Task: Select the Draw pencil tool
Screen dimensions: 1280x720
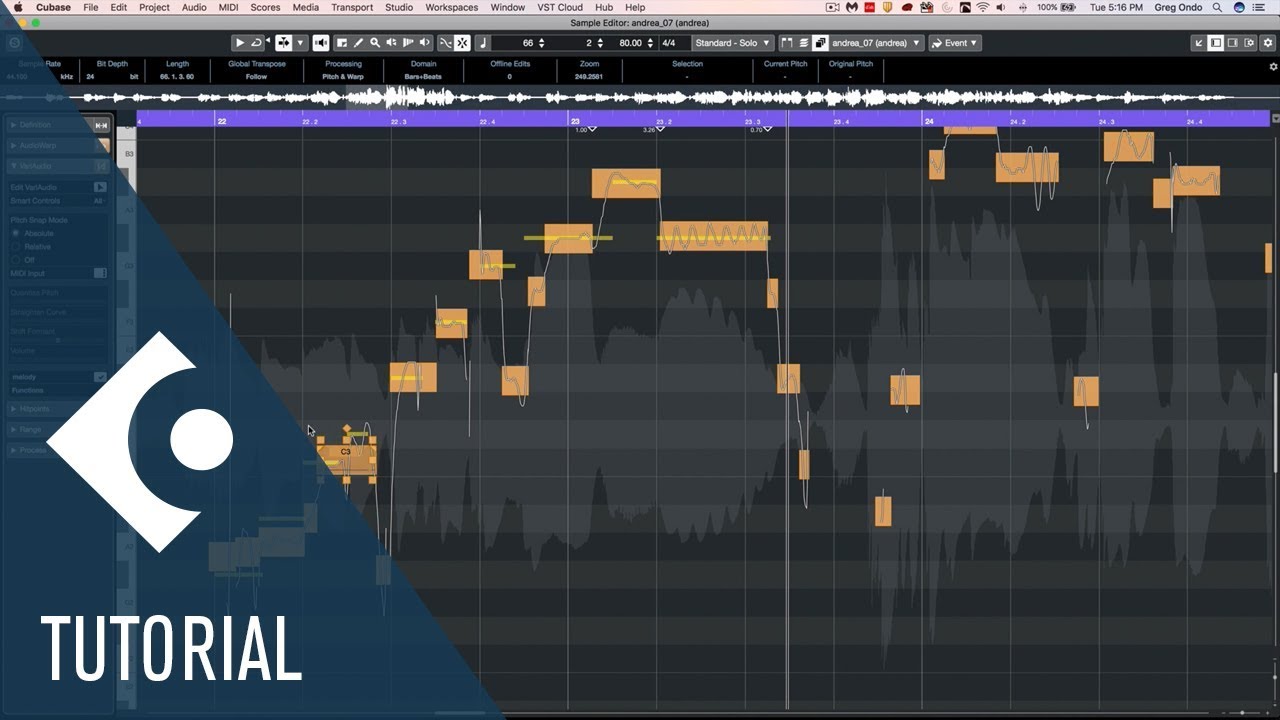Action: (x=358, y=43)
